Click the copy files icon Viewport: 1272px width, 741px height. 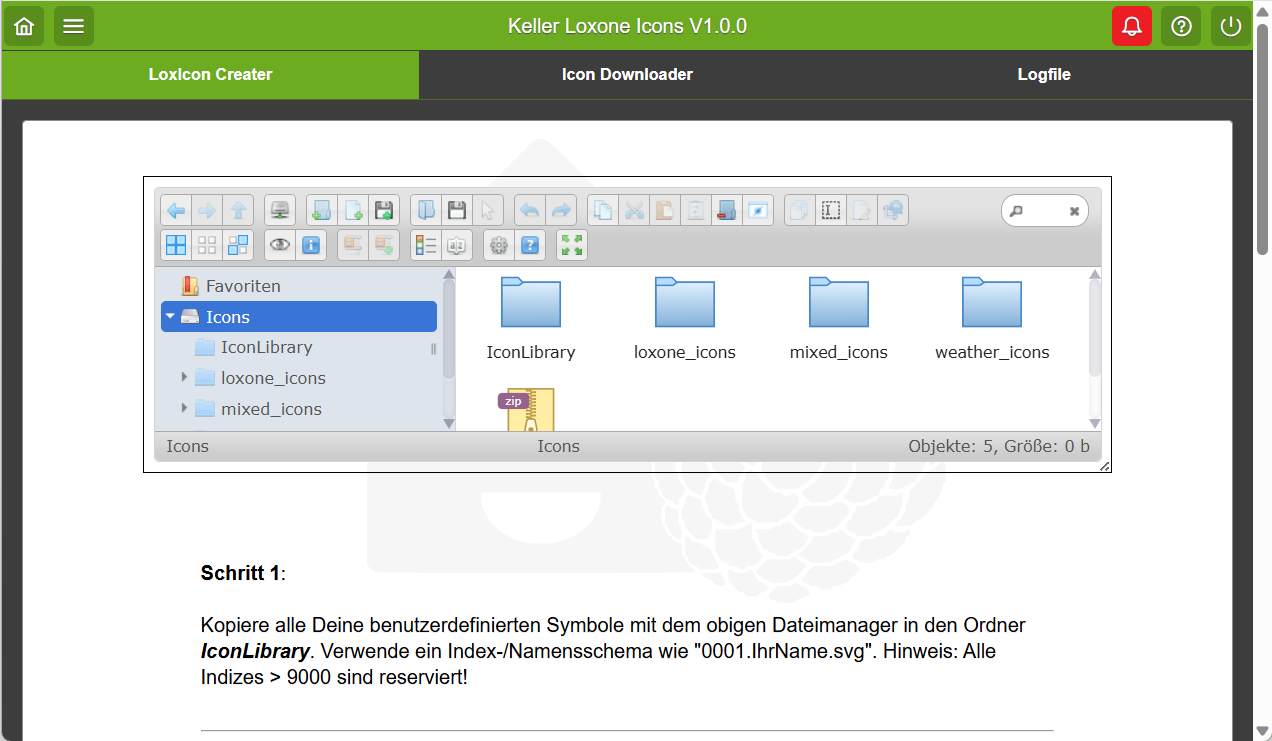click(602, 210)
